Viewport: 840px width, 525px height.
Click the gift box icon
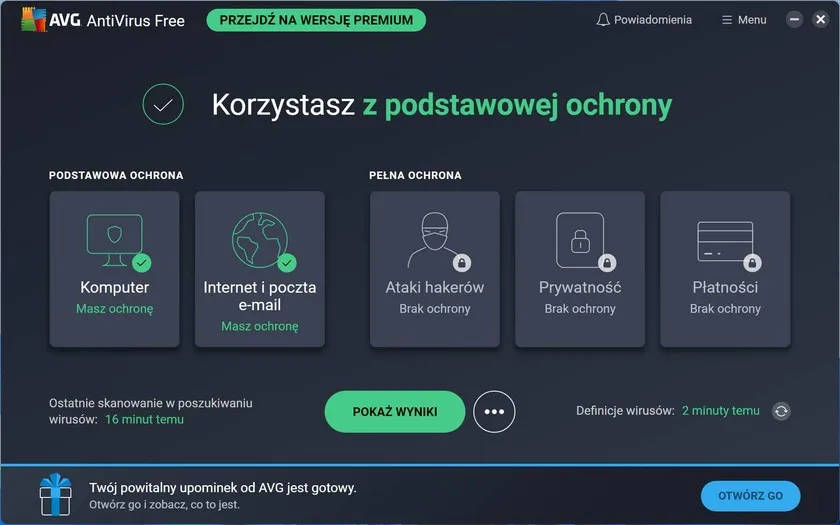click(56, 494)
